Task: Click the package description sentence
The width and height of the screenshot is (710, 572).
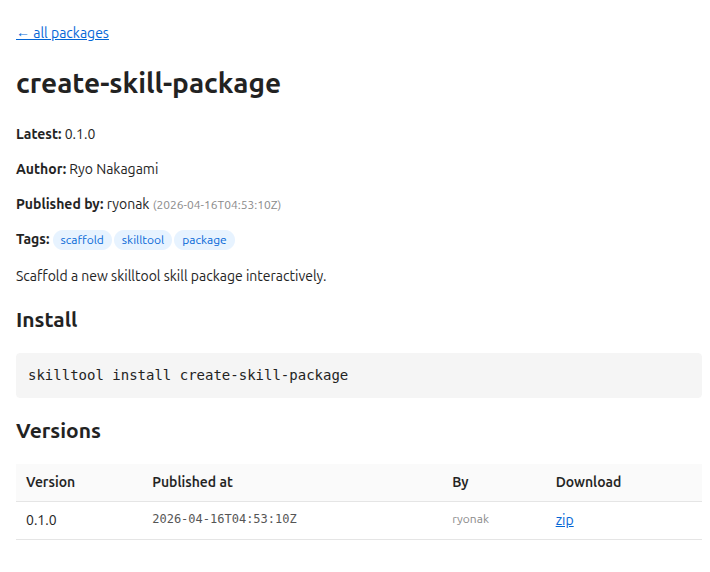Action: pyautogui.click(x=171, y=275)
